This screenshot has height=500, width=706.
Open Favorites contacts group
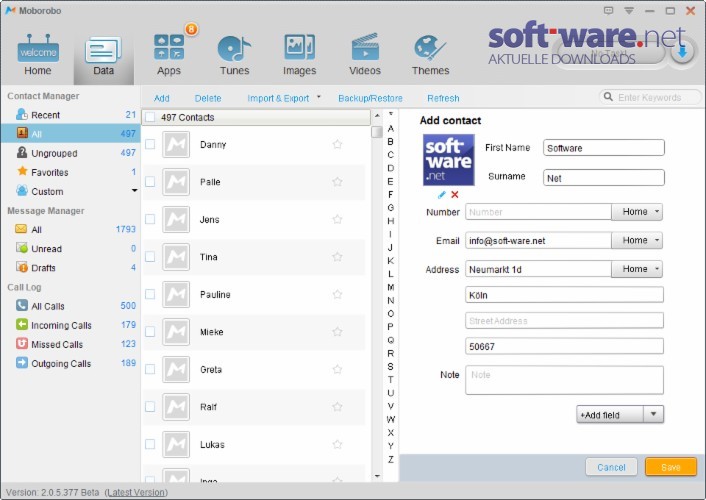[71, 172]
